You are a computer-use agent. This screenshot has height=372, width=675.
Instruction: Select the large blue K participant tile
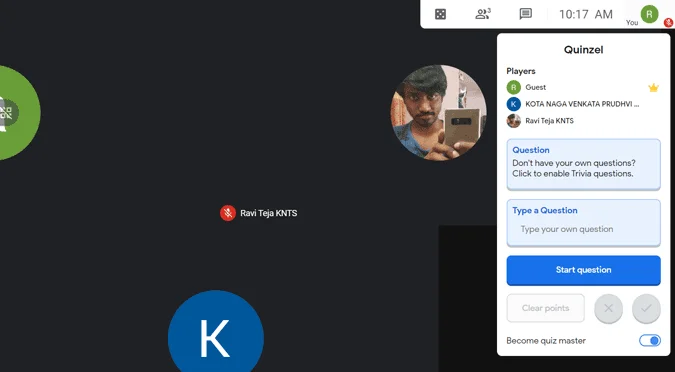(216, 331)
